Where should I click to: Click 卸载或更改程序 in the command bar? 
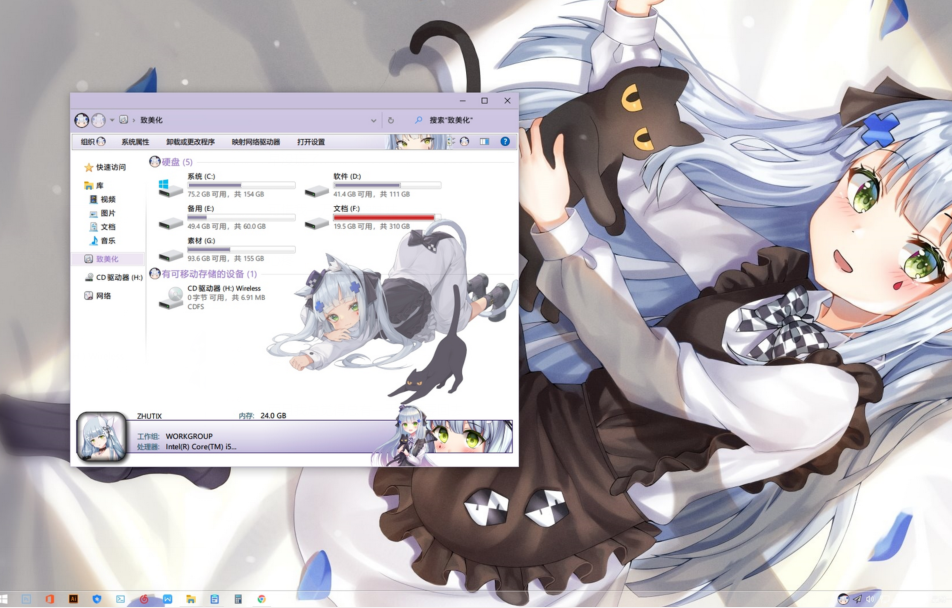click(x=191, y=142)
